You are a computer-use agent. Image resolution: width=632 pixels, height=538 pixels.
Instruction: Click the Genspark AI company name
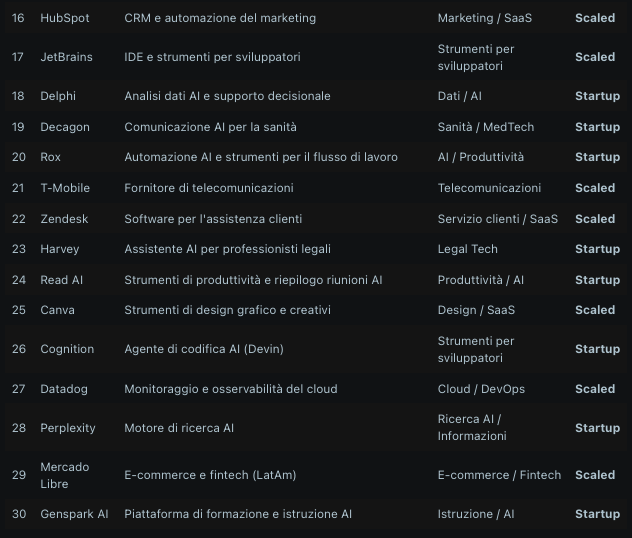click(74, 514)
